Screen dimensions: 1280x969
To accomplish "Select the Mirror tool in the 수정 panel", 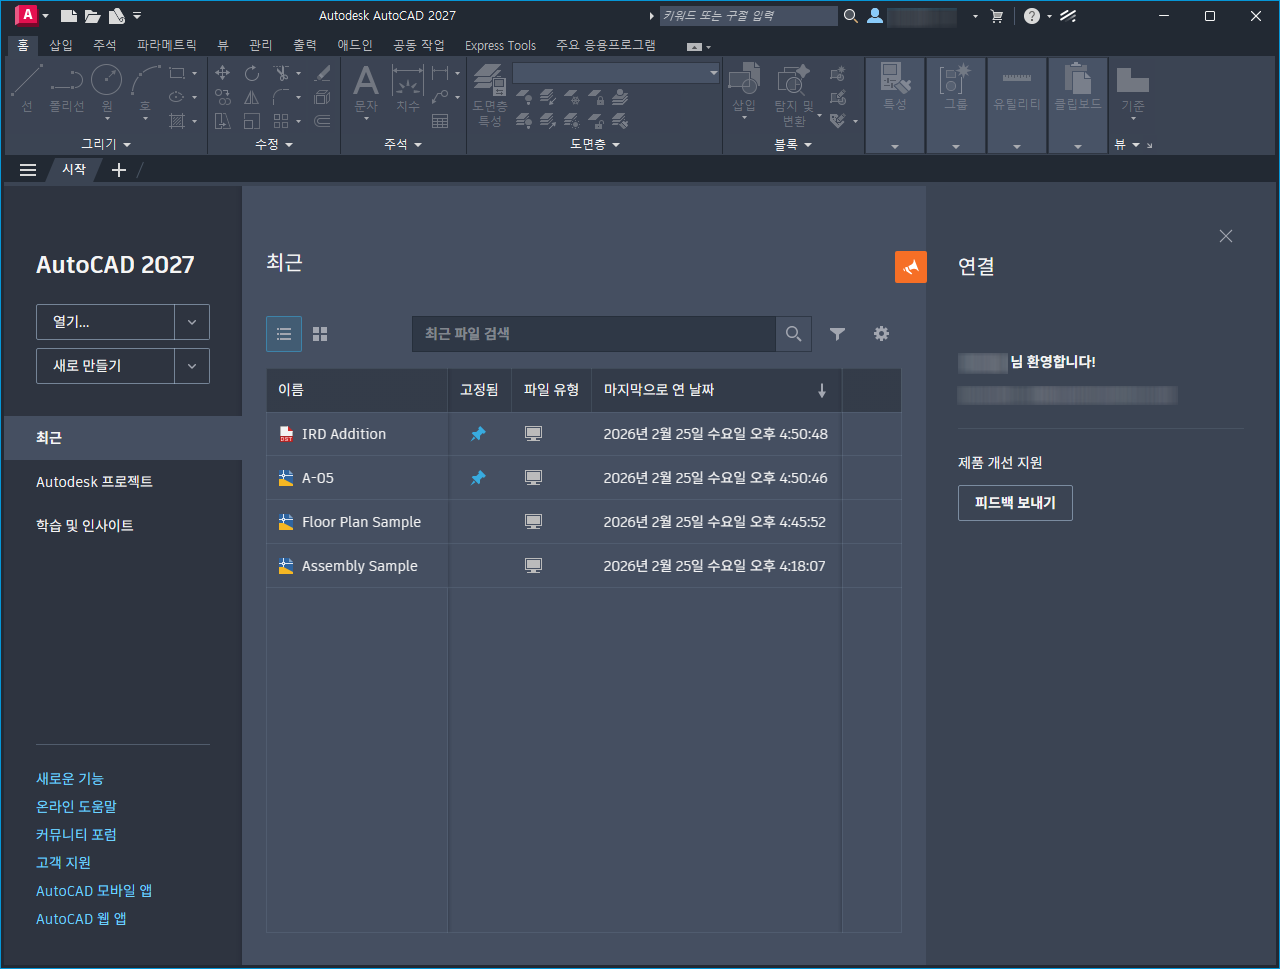I will (252, 97).
